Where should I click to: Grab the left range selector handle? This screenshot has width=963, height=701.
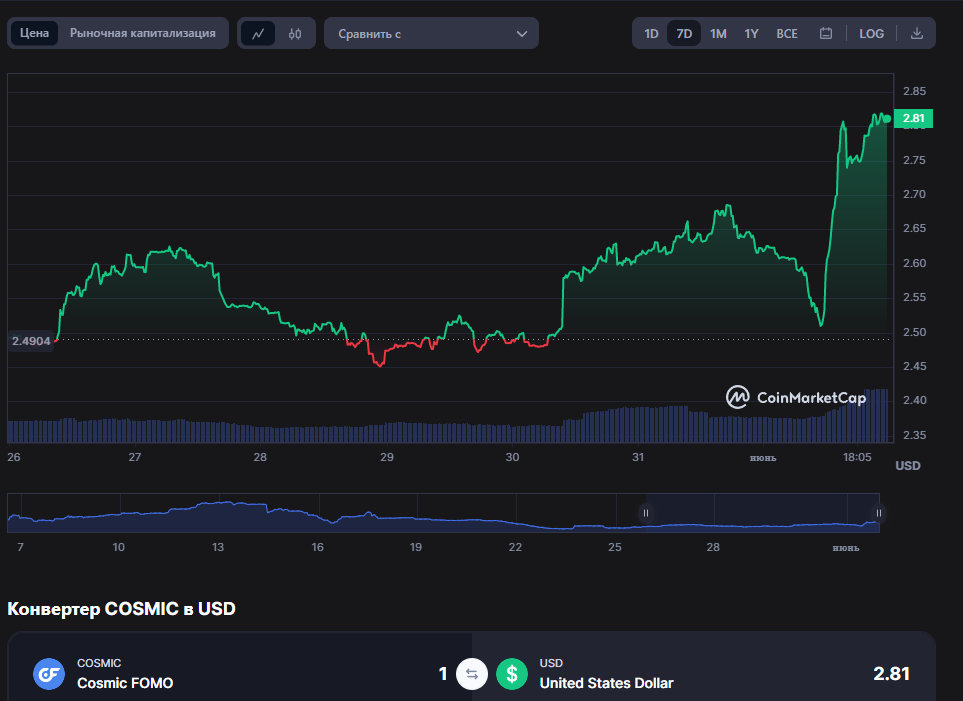tap(645, 513)
